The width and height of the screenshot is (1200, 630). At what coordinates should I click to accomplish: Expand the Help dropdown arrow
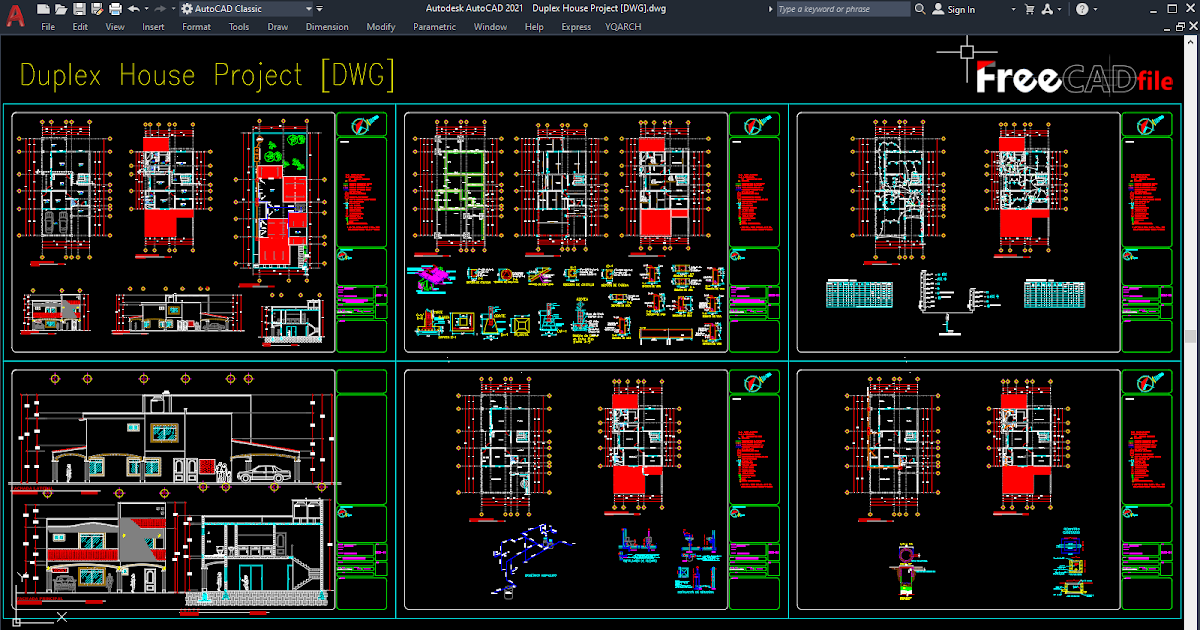coord(1096,9)
